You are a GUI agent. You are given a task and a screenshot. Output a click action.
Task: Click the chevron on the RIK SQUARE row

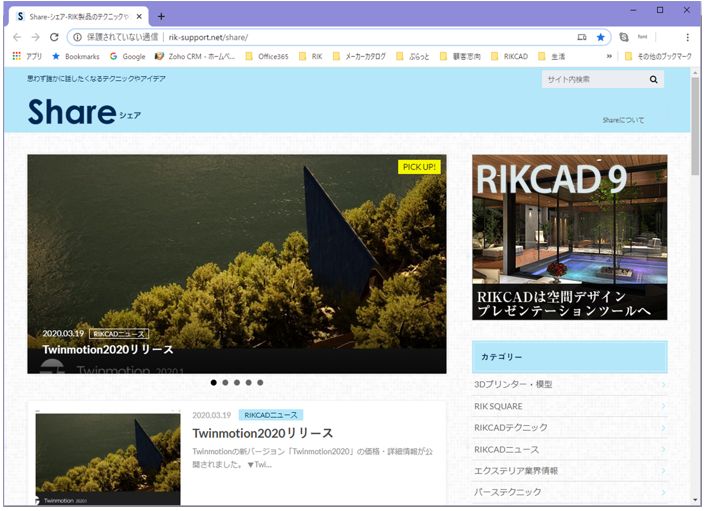click(663, 406)
